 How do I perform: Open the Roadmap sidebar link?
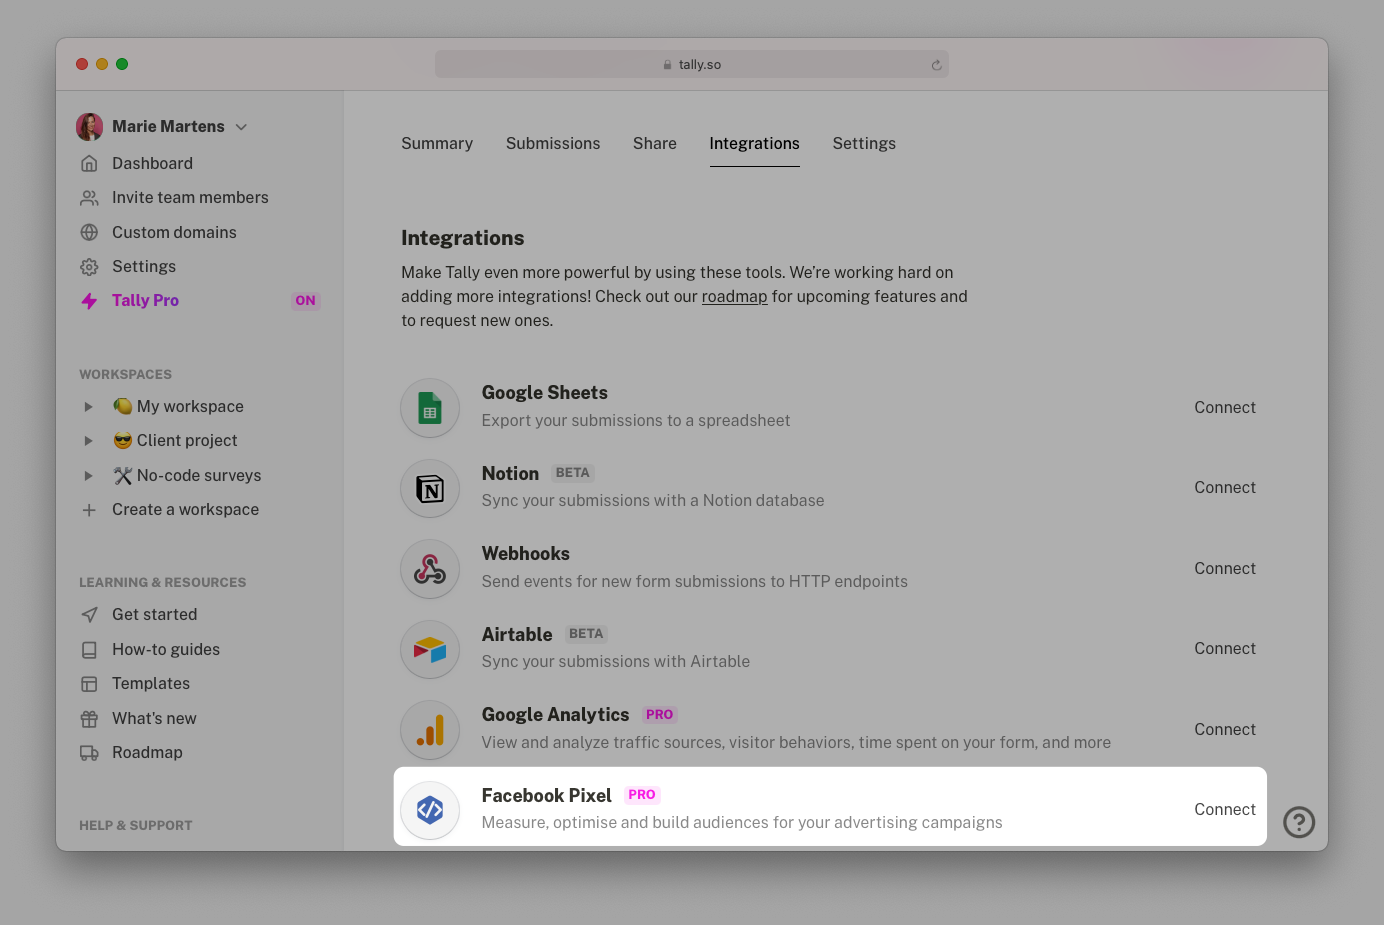click(147, 753)
